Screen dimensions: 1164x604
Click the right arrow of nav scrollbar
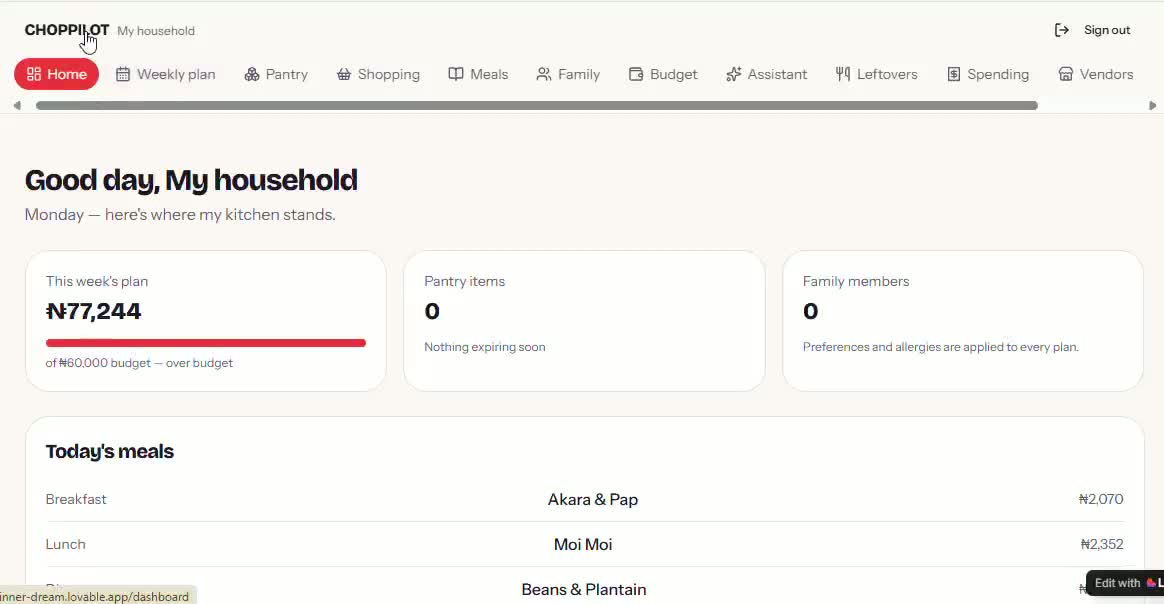tap(1152, 105)
